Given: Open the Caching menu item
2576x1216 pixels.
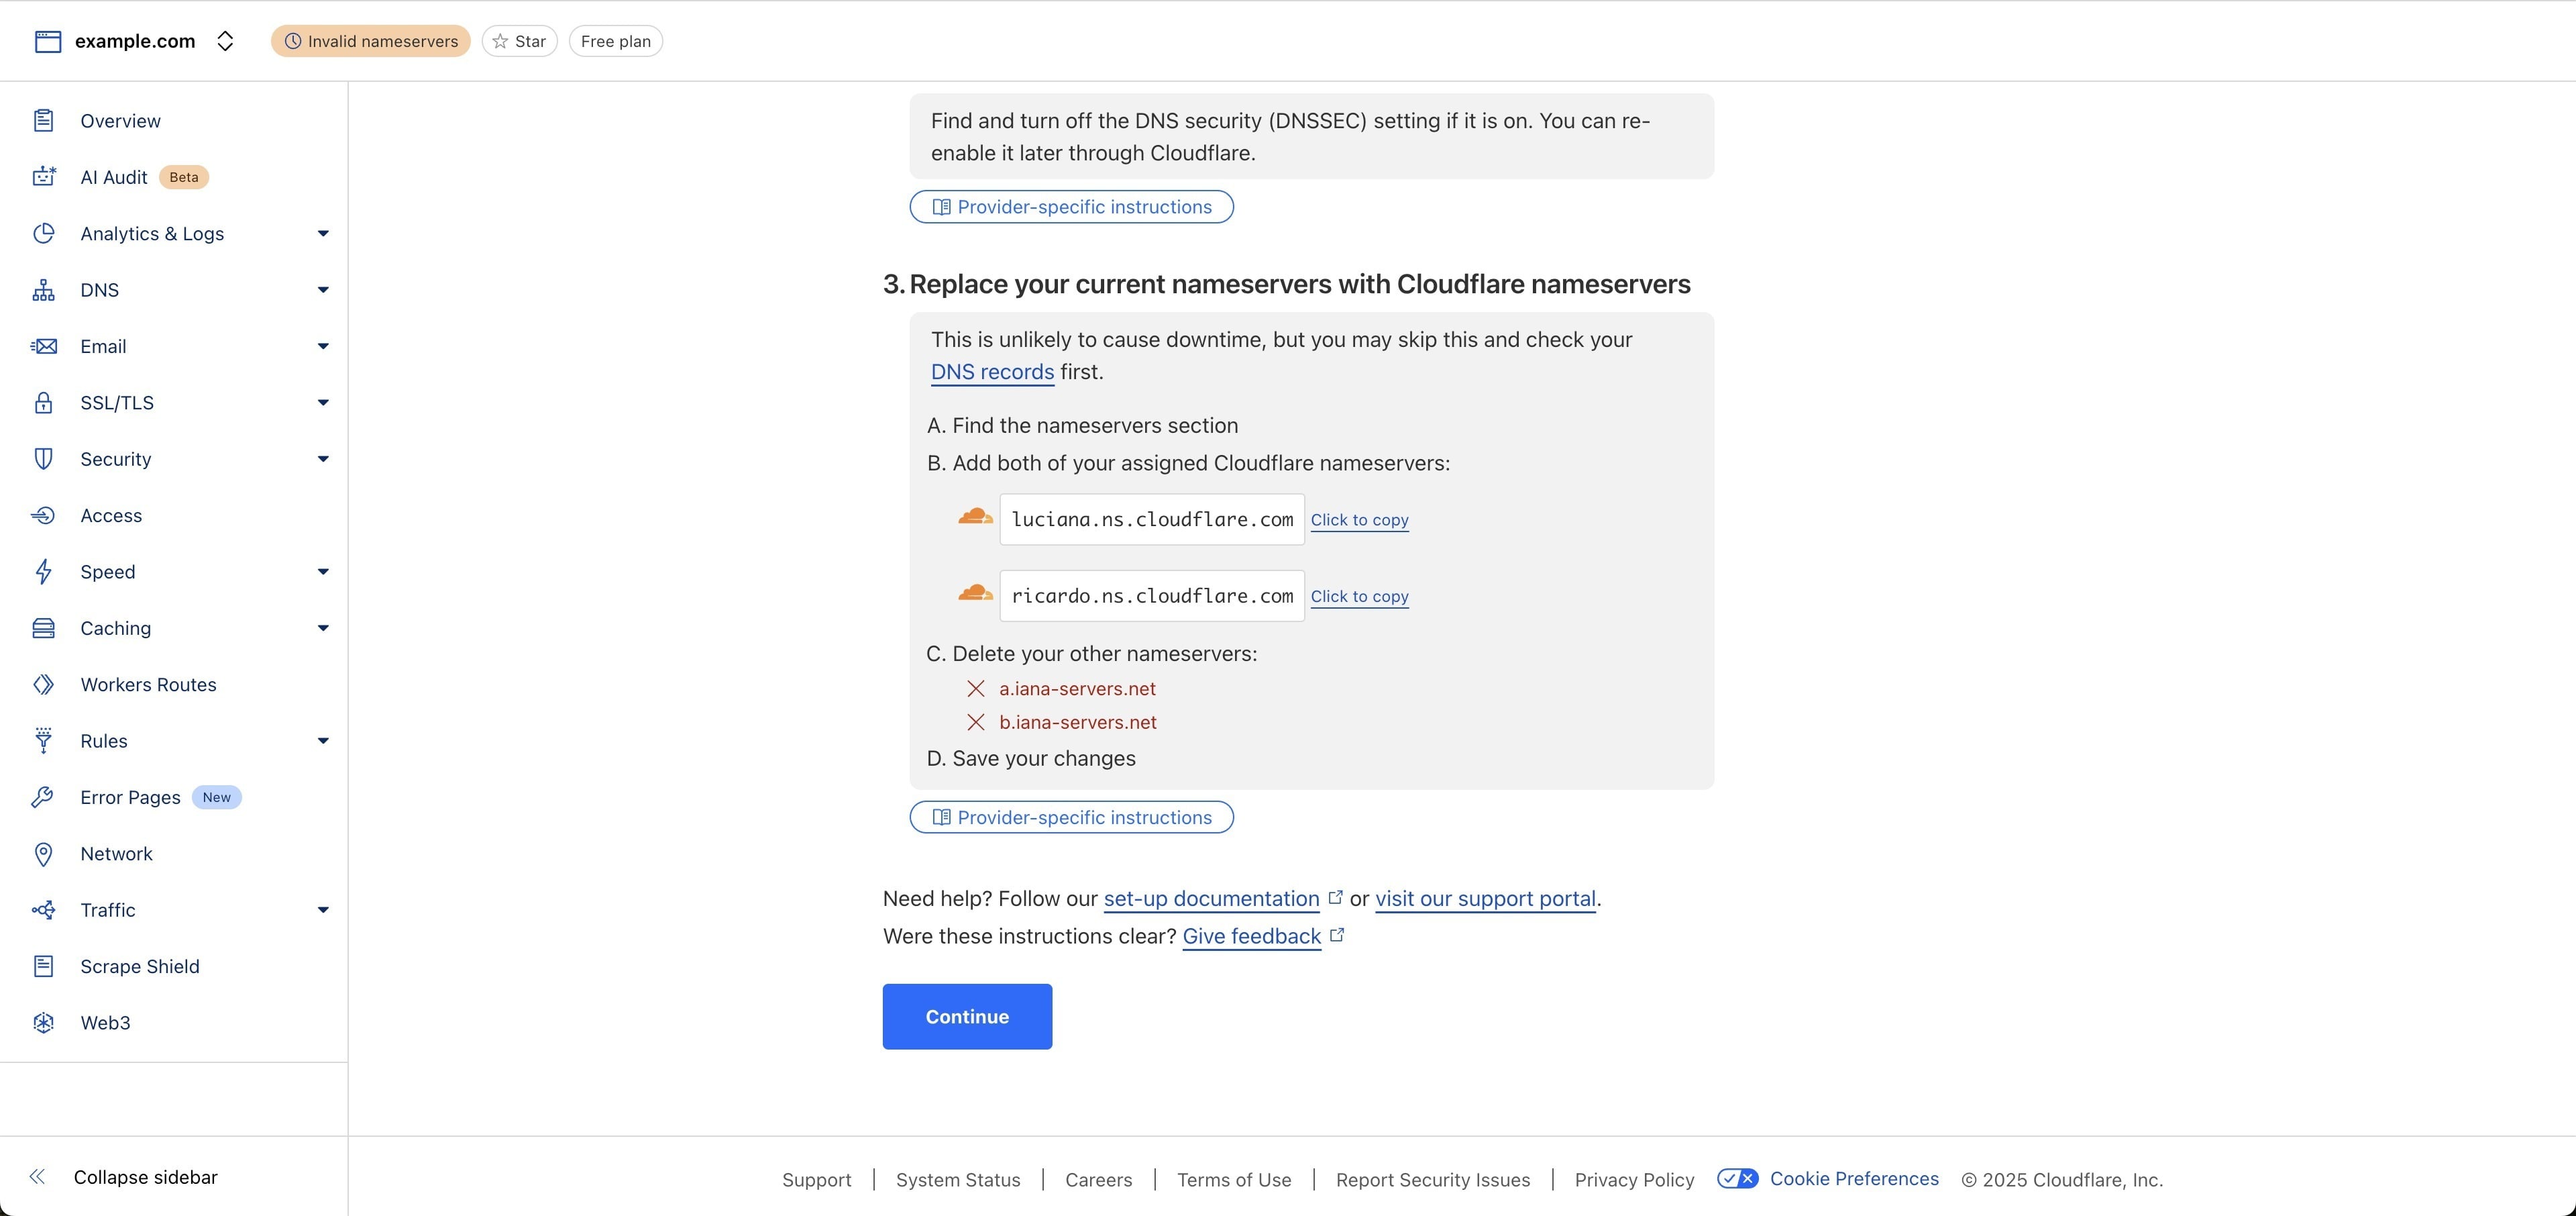Looking at the screenshot, I should coord(116,629).
